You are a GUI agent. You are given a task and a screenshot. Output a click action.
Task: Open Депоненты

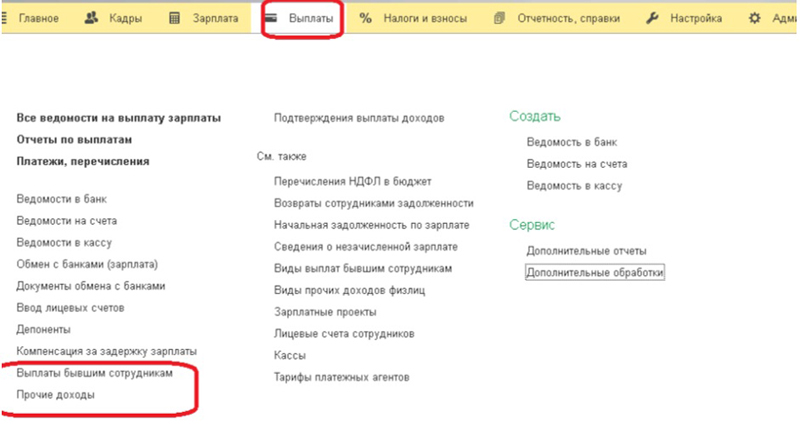click(x=43, y=330)
